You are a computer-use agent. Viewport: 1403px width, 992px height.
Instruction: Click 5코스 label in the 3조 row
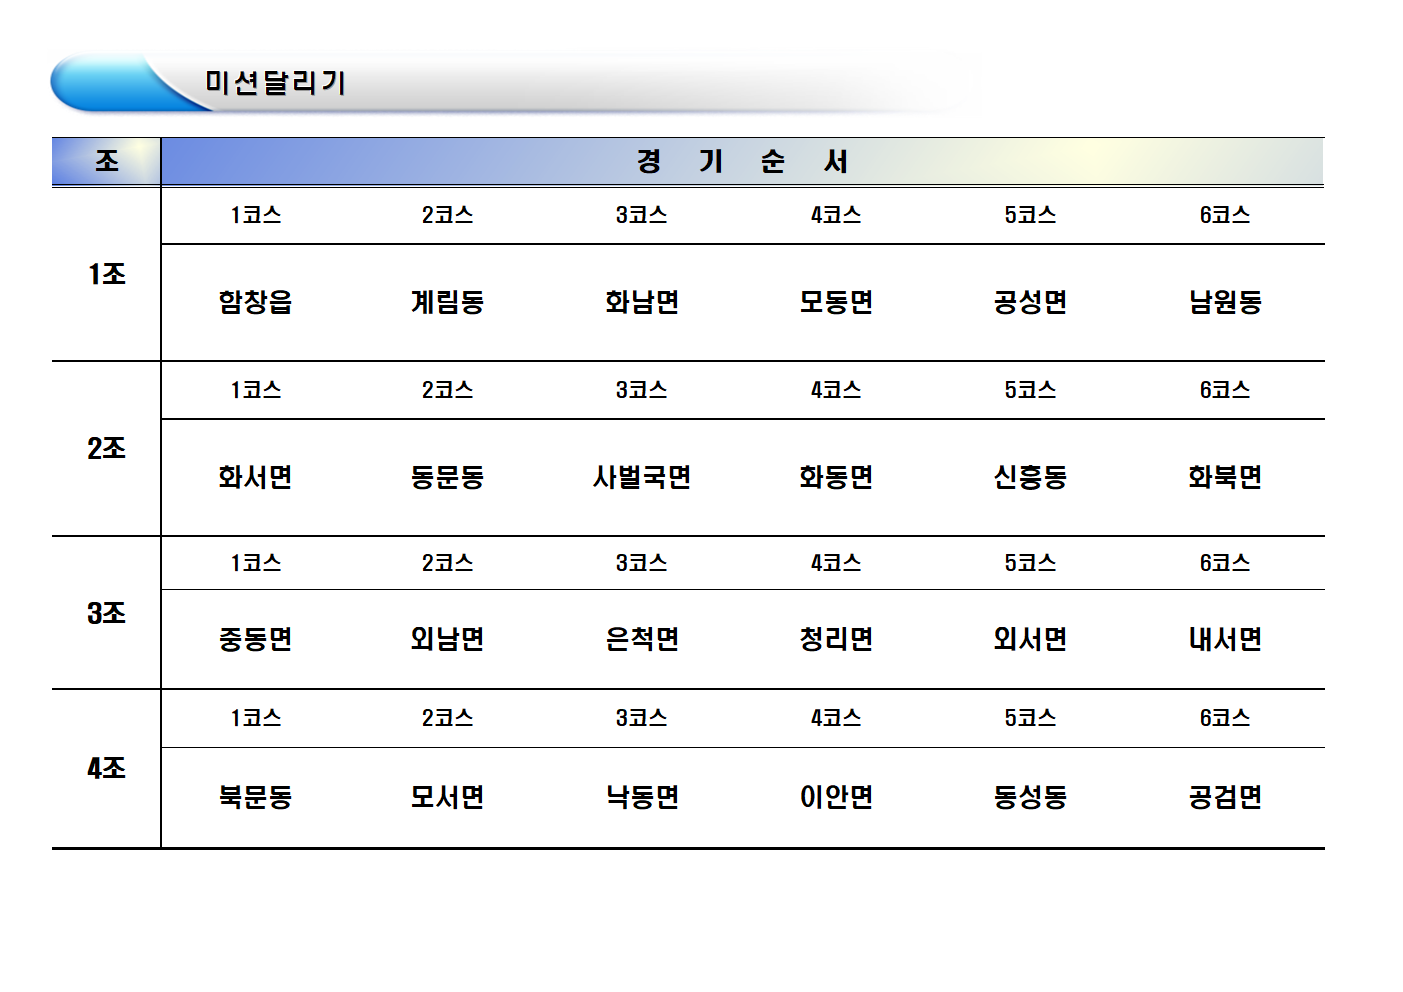coord(1030,563)
